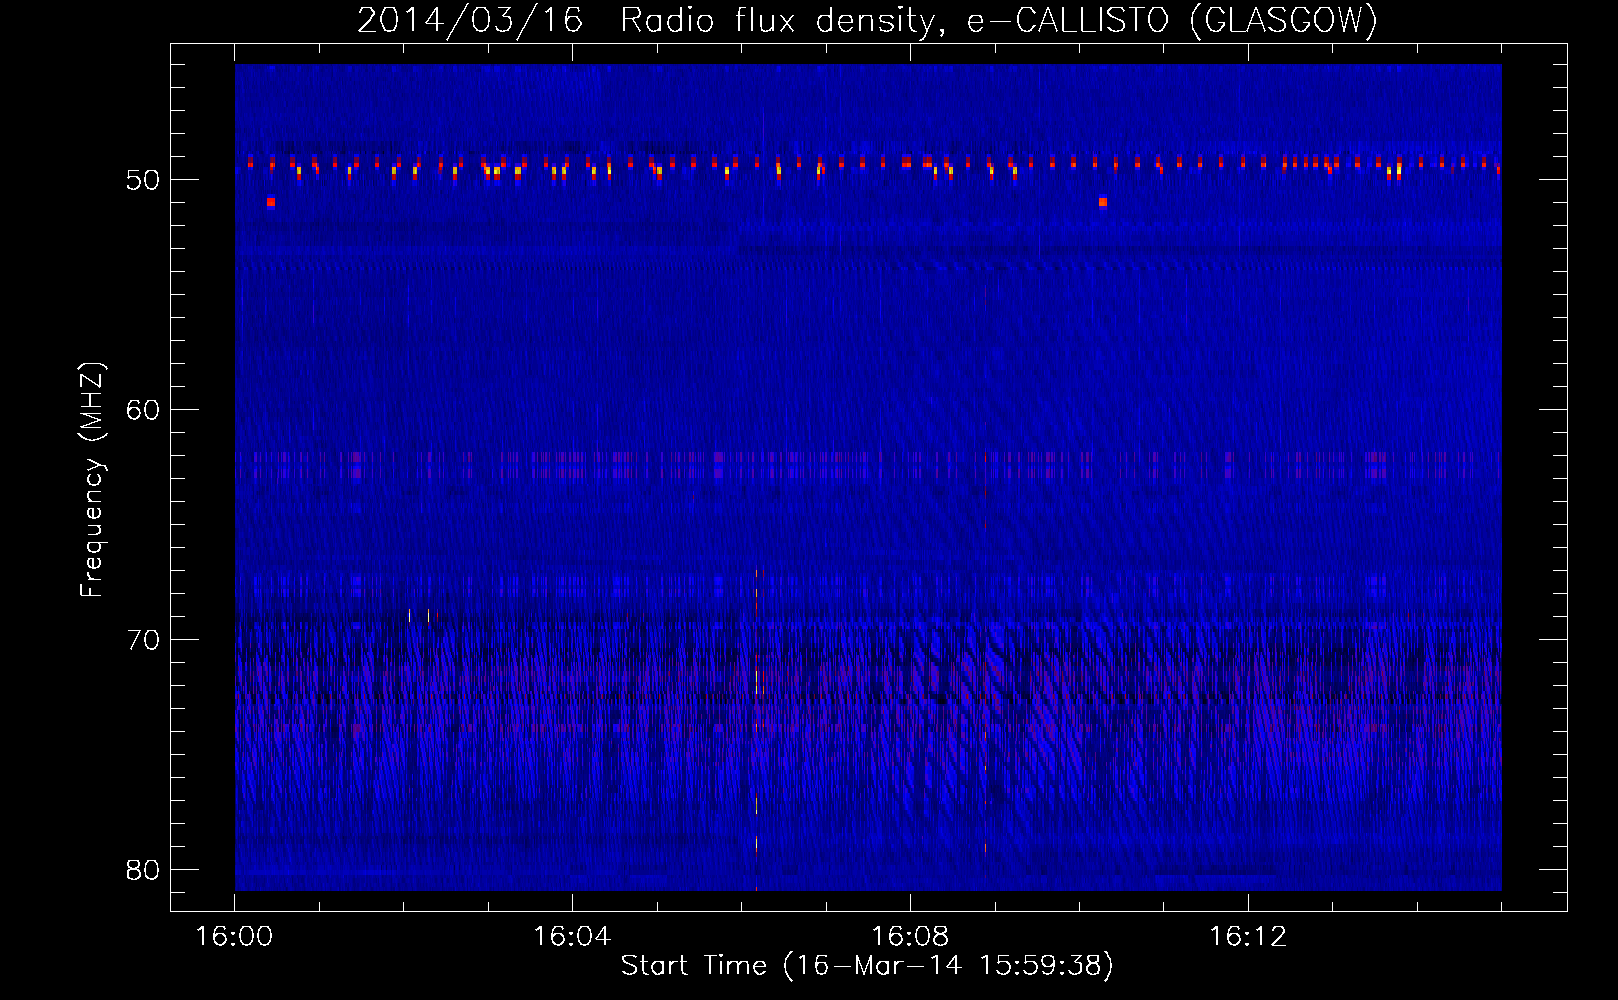Viewport: 1618px width, 1000px height.
Task: Click the vertical yellow-red spike near 16:06
Action: click(x=756, y=729)
